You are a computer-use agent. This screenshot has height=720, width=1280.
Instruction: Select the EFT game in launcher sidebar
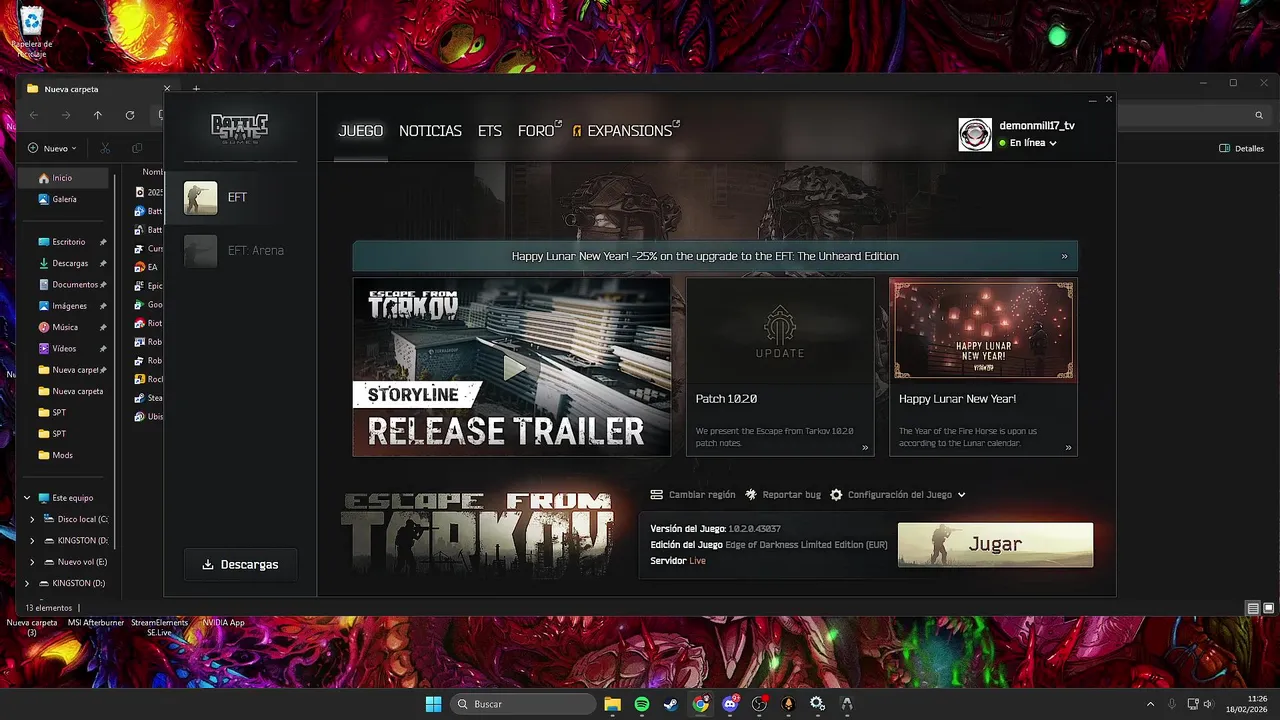[240, 198]
